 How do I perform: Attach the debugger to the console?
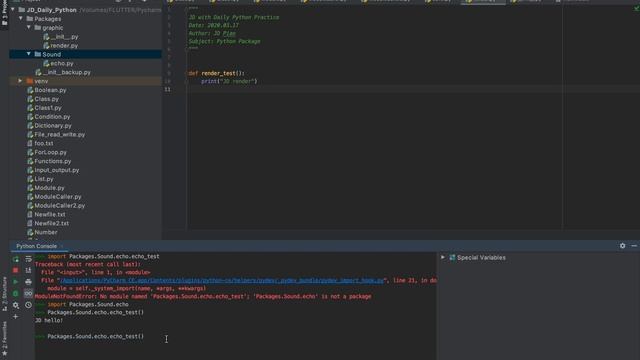coord(16,293)
